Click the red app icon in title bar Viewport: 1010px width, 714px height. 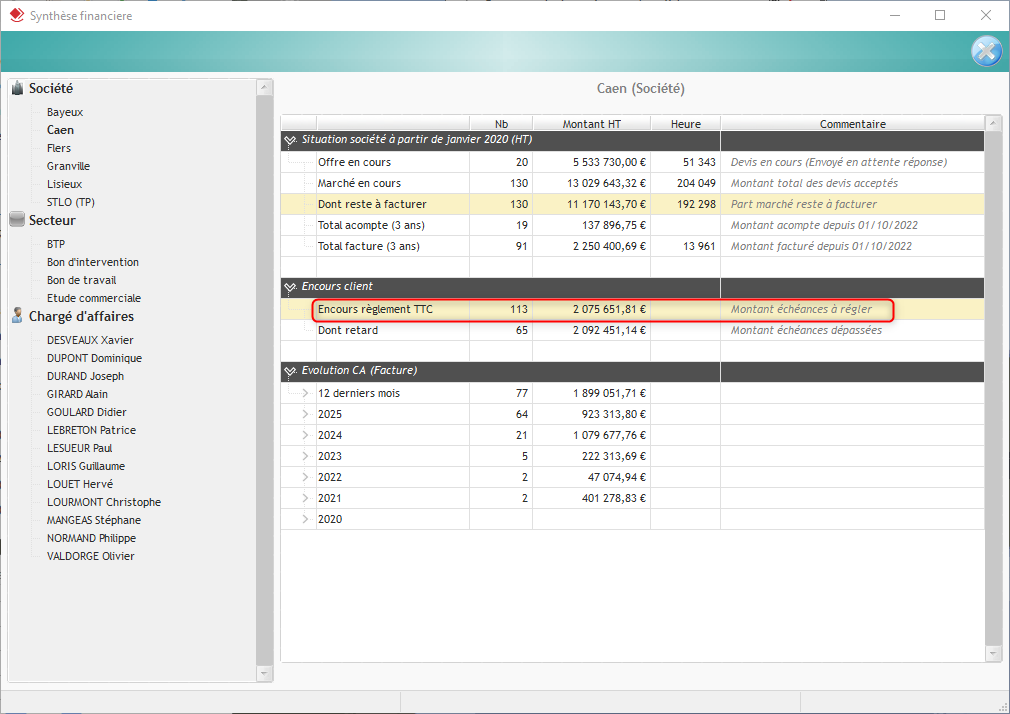click(16, 16)
